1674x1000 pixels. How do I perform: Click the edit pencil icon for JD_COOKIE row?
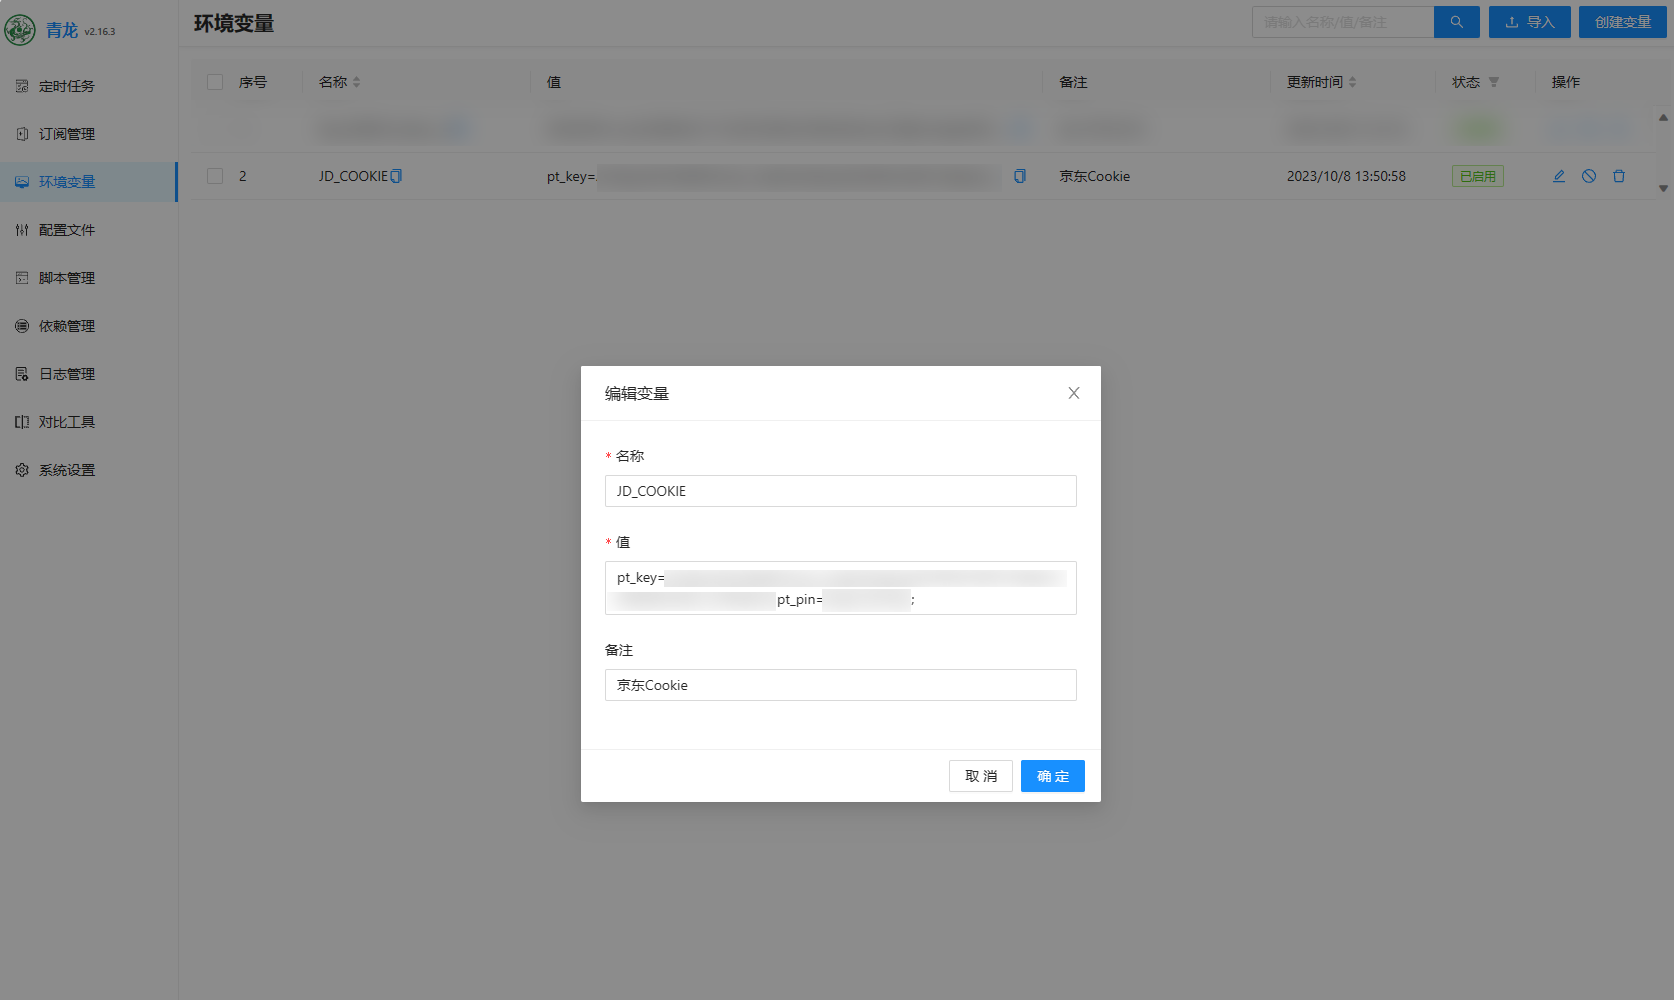1558,176
